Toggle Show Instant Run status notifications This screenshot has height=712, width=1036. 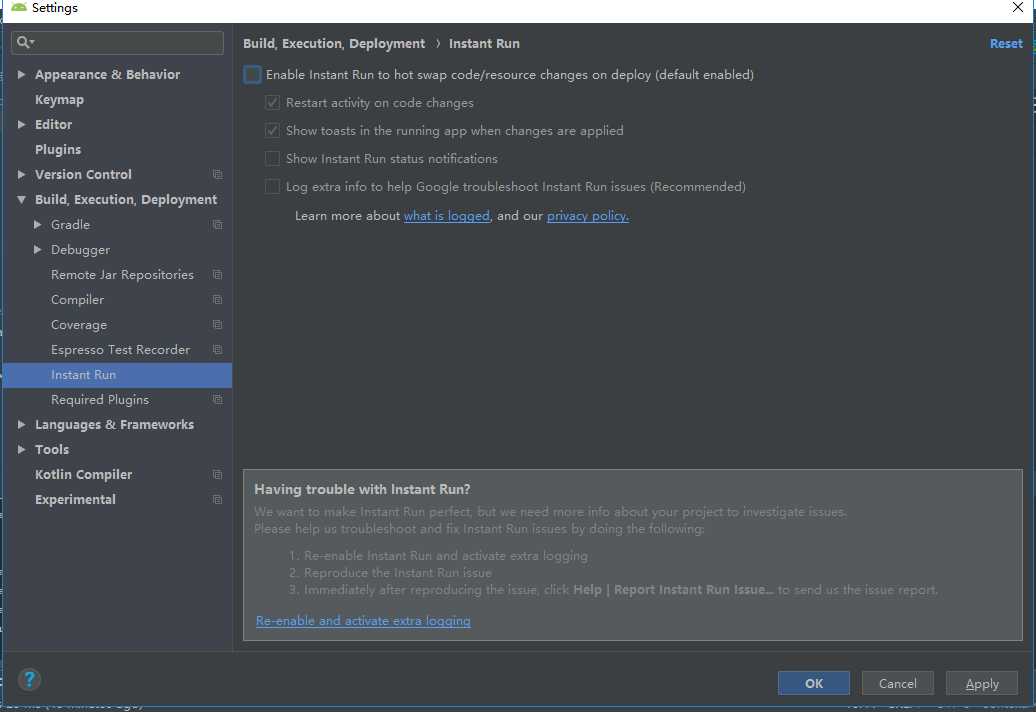272,159
